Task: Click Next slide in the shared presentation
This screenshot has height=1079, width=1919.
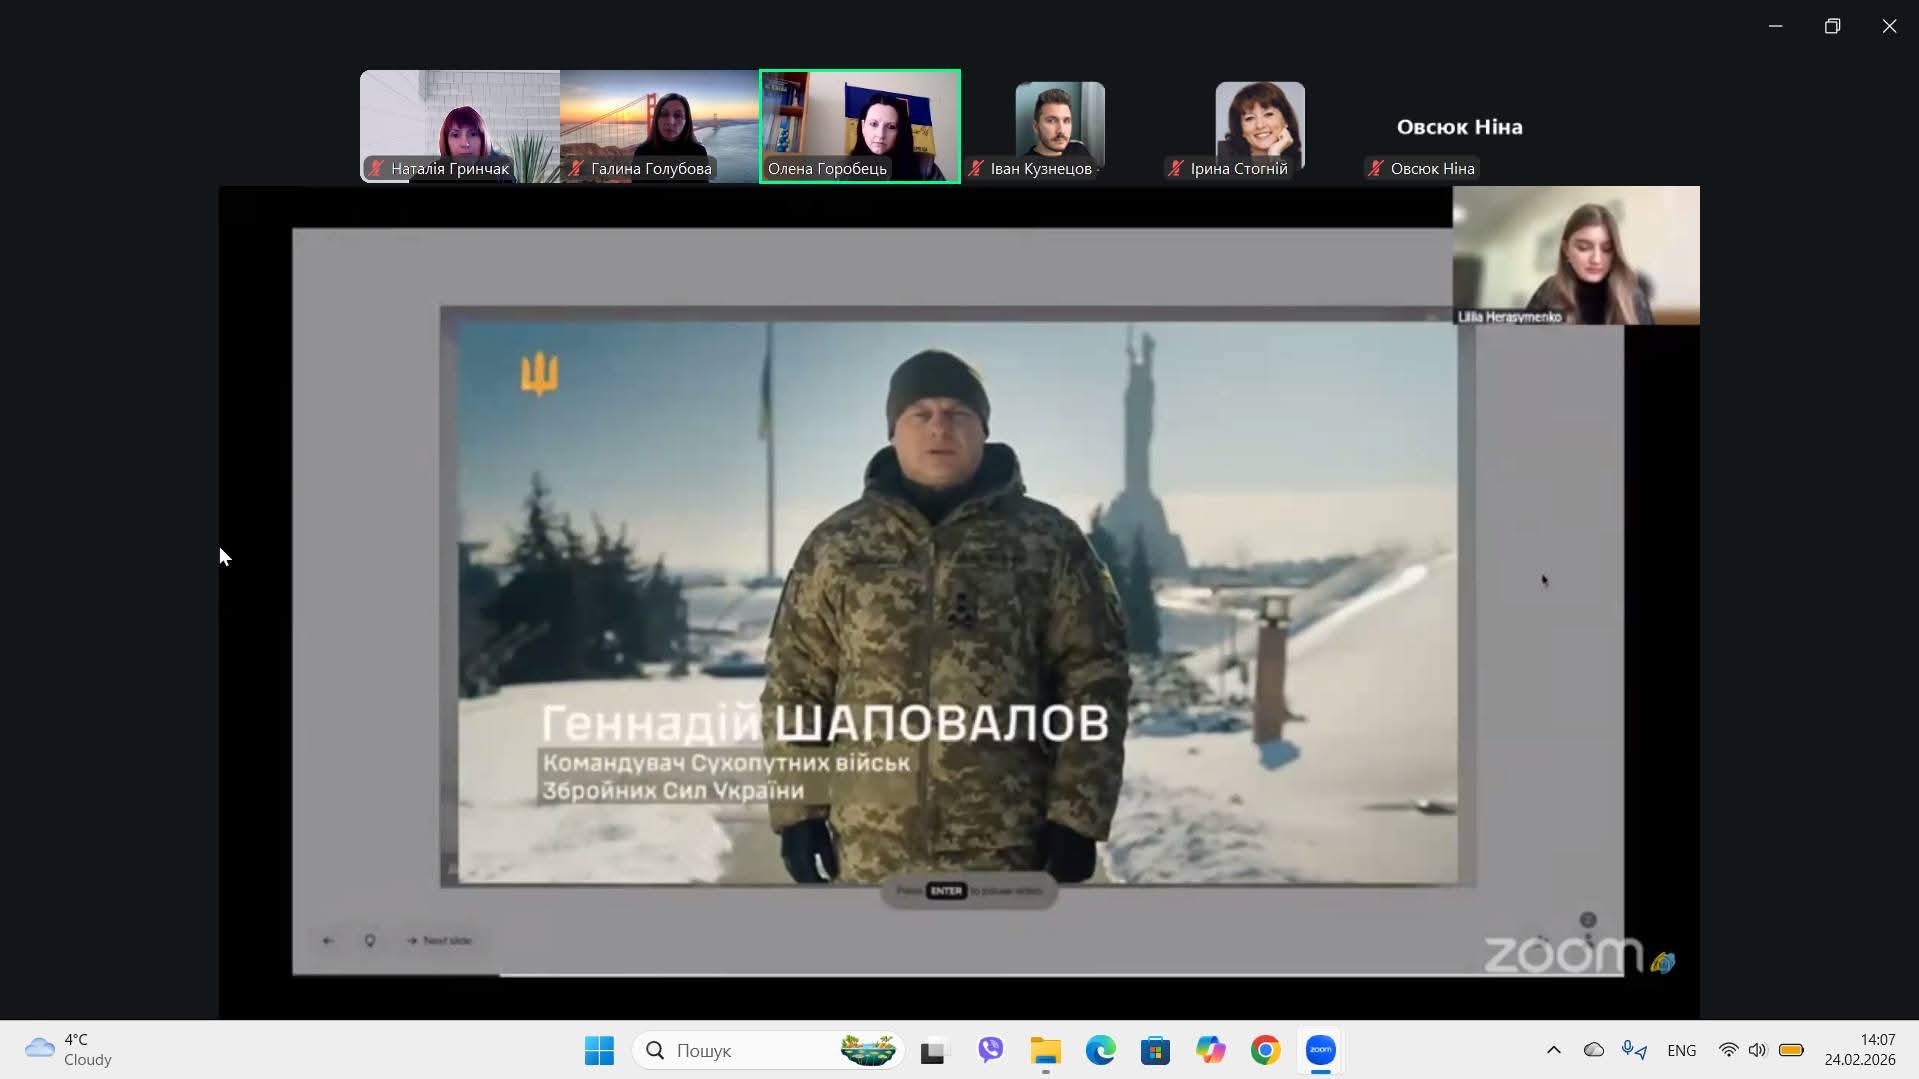Action: pyautogui.click(x=439, y=940)
